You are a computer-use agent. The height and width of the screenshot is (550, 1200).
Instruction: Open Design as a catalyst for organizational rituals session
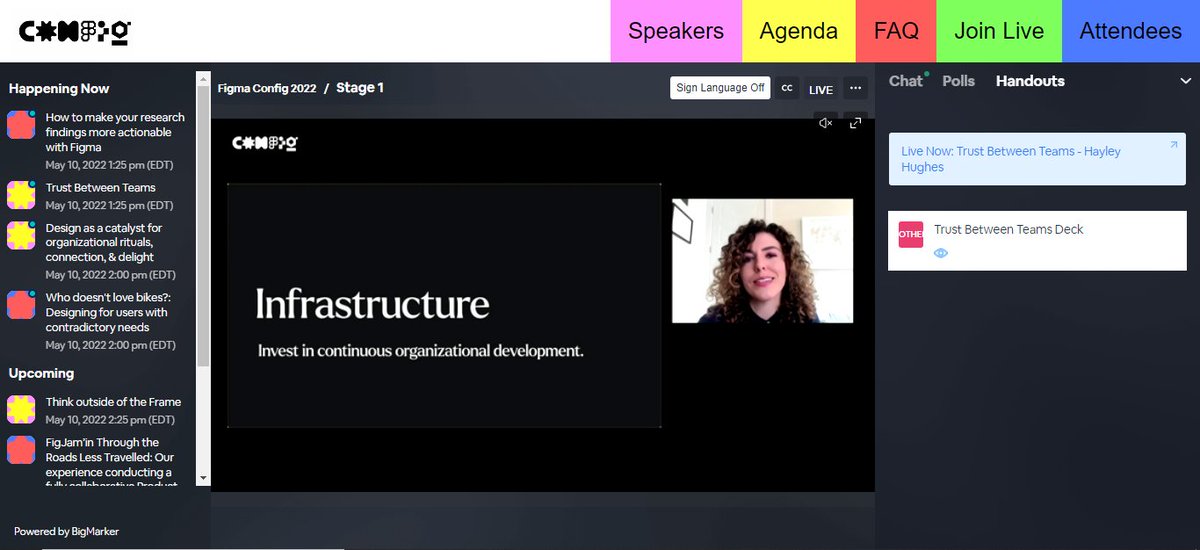pyautogui.click(x=104, y=243)
